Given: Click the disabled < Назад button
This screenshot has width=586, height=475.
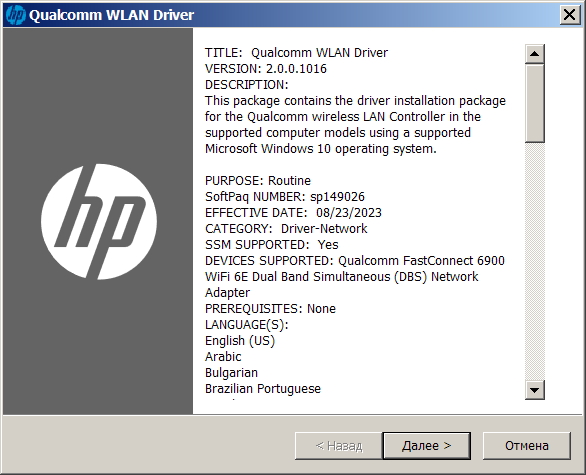Looking at the screenshot, I should click(339, 445).
